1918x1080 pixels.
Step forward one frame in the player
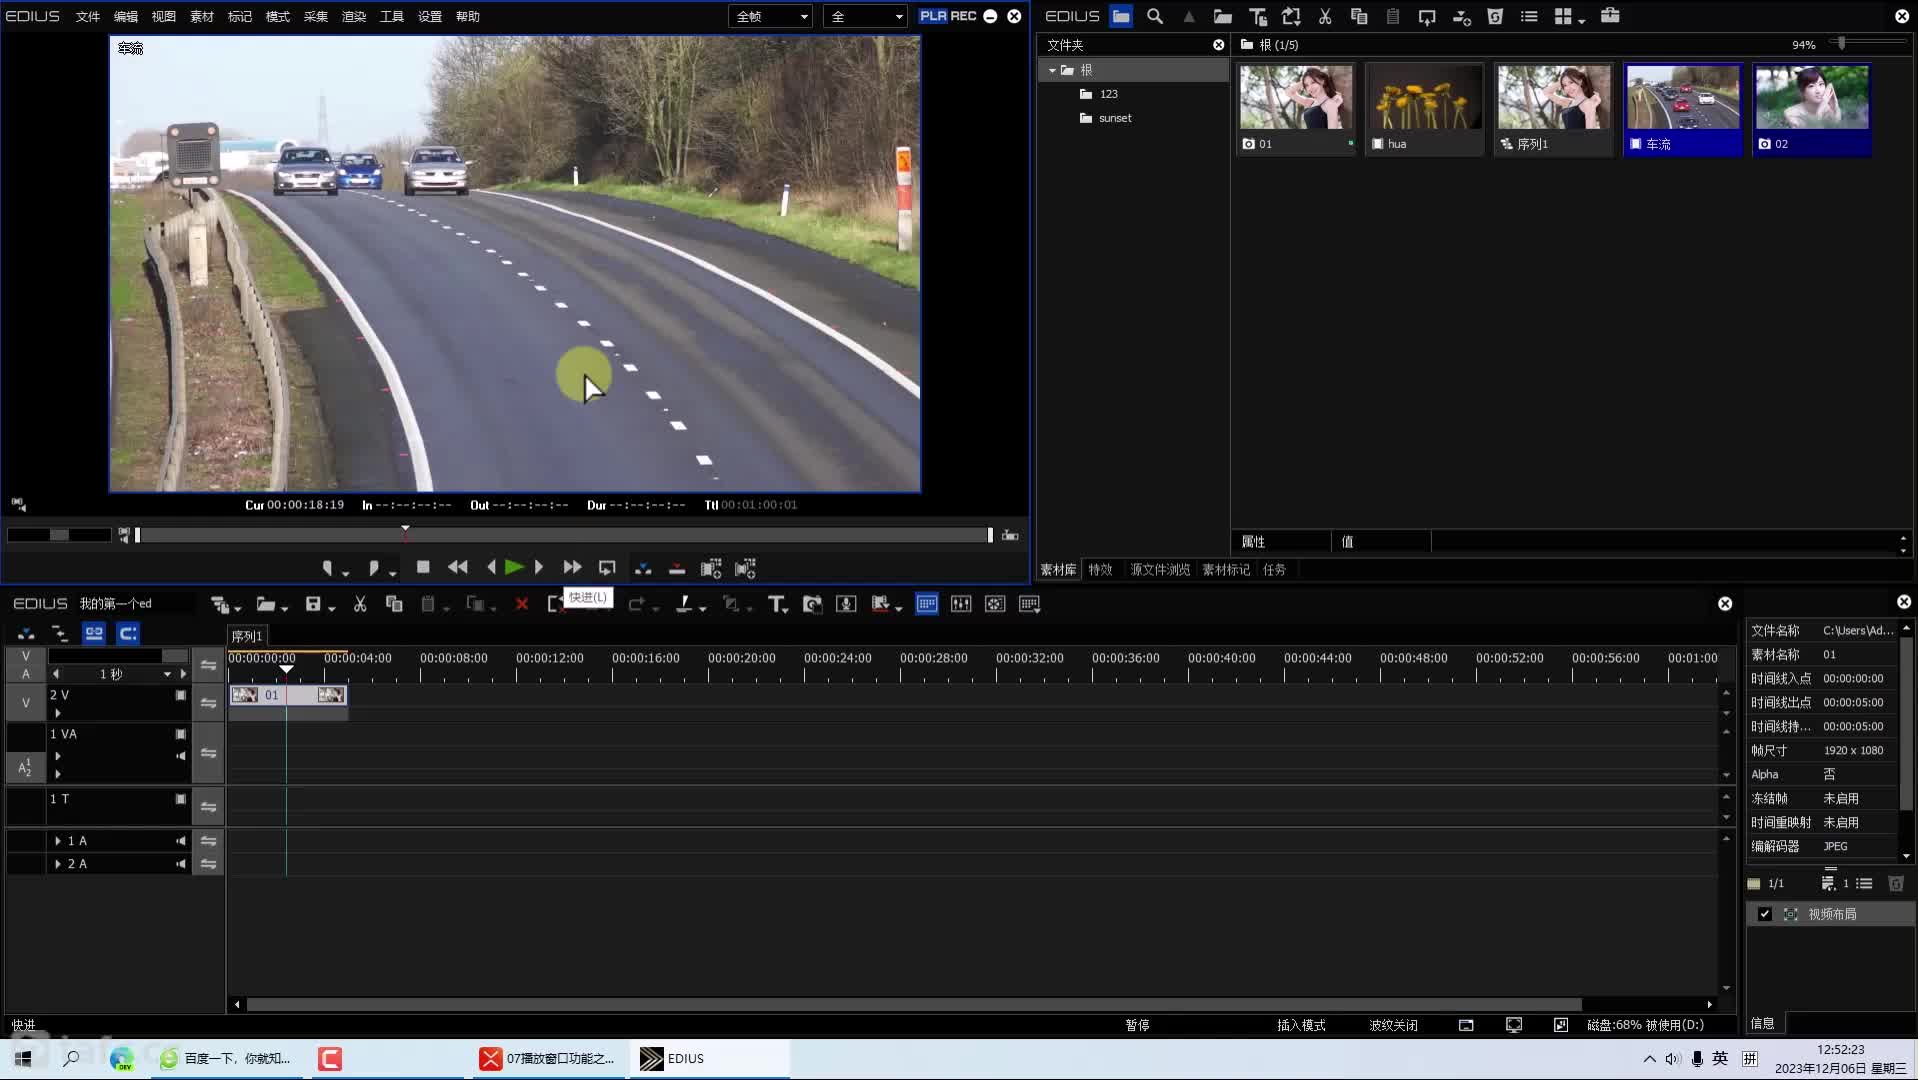(x=539, y=567)
